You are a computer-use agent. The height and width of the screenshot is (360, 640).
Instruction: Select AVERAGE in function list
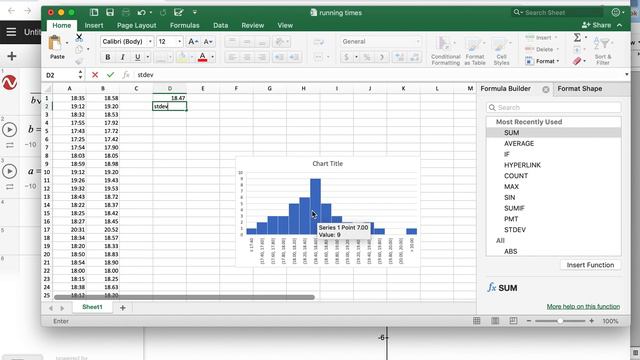pos(519,144)
